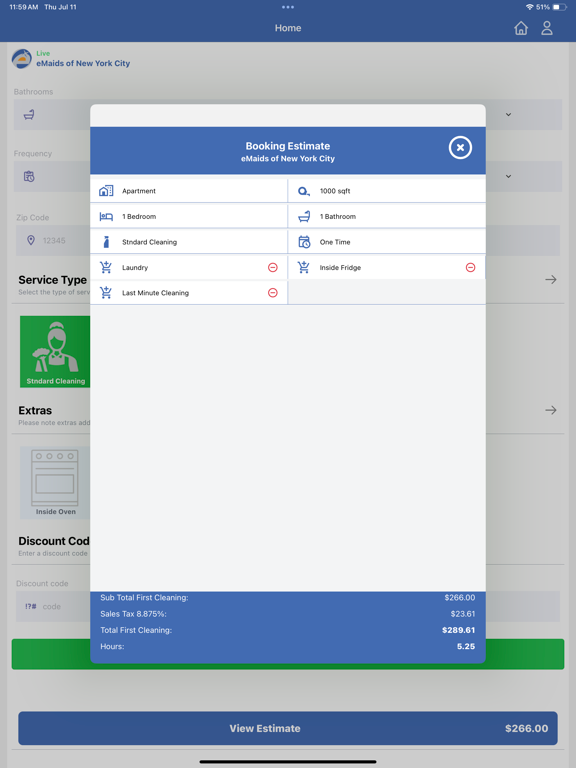576x768 pixels.
Task: Click the eMaids of New York City logo
Action: [x=22, y=59]
